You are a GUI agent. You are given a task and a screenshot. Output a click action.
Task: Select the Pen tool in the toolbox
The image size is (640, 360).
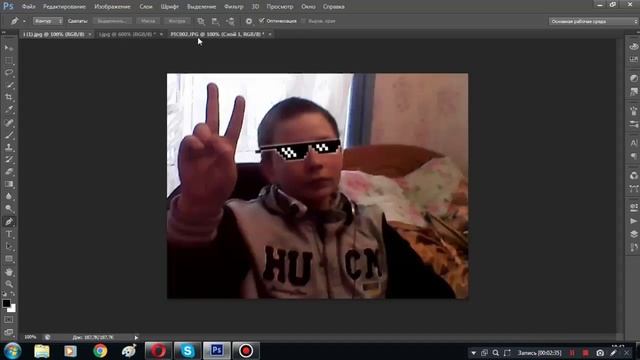point(9,222)
